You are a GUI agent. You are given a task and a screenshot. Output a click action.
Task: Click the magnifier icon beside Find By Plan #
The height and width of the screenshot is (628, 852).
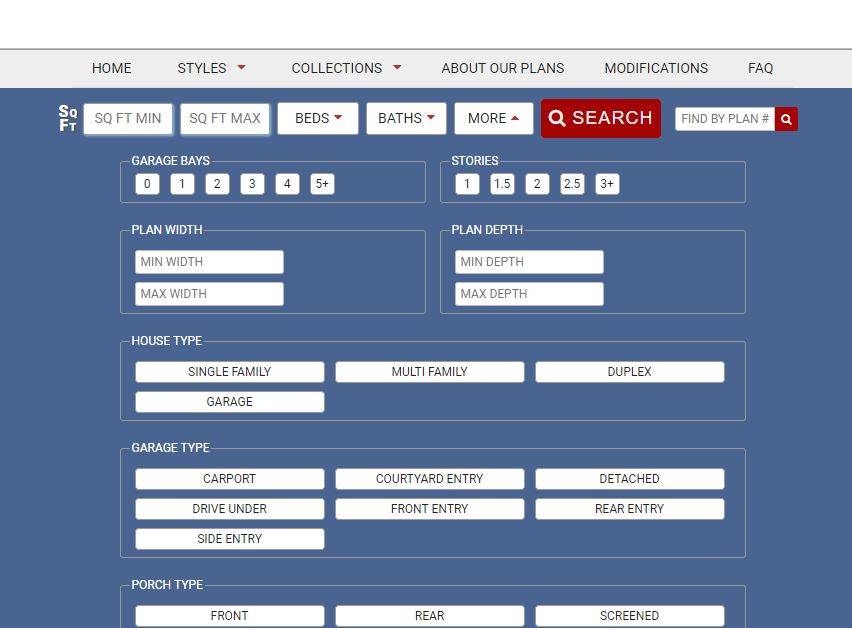click(786, 119)
